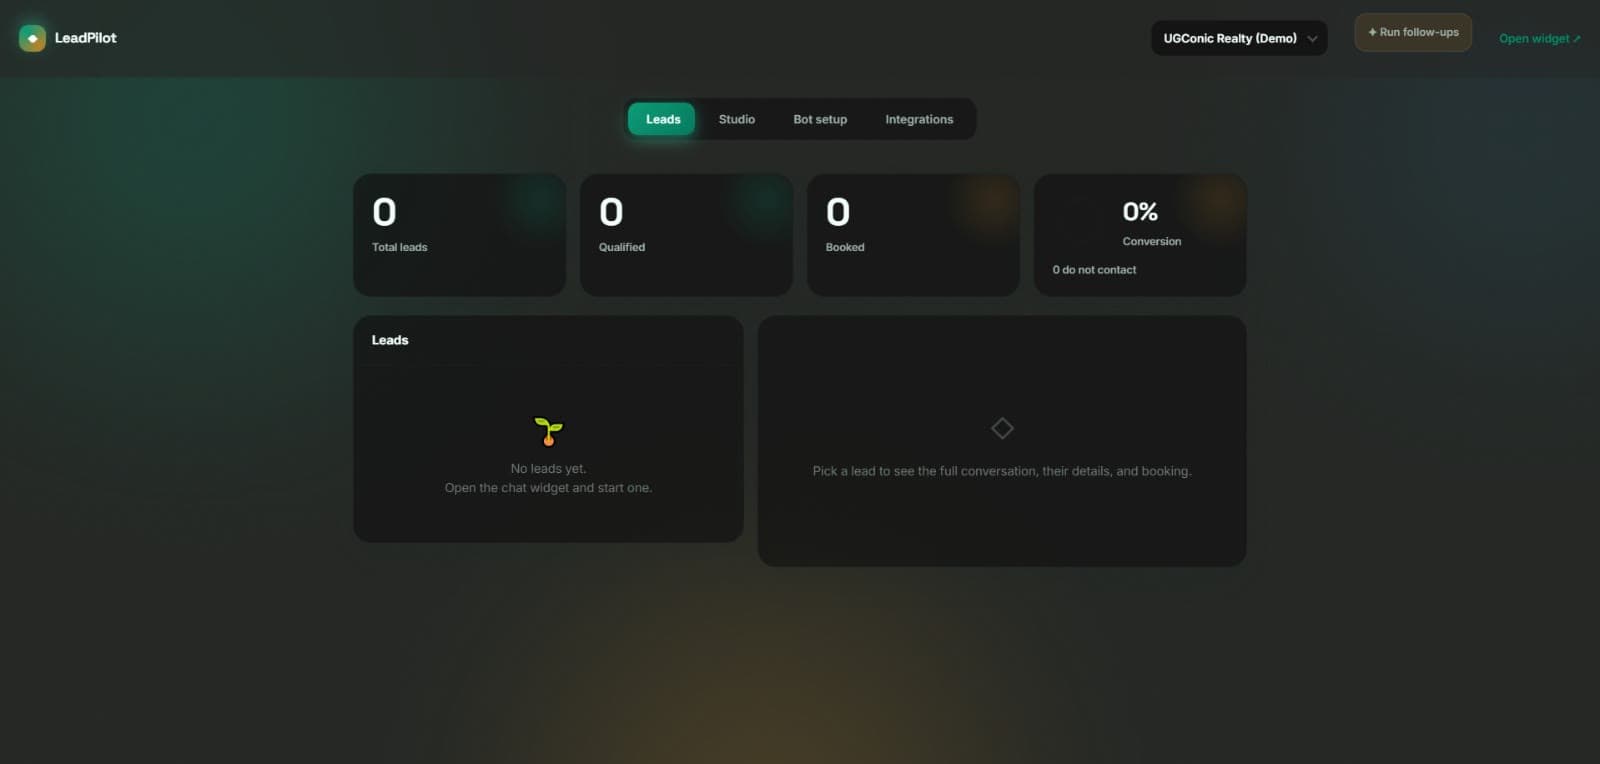This screenshot has width=1600, height=764.
Task: Click the Run follow-ups button
Action: (x=1413, y=32)
